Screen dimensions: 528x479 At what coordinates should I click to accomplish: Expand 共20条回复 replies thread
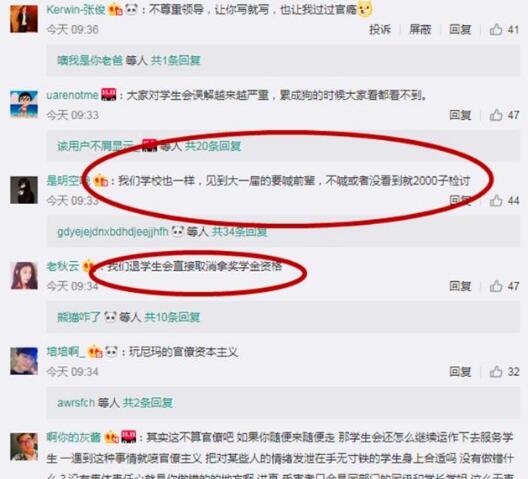click(x=213, y=146)
